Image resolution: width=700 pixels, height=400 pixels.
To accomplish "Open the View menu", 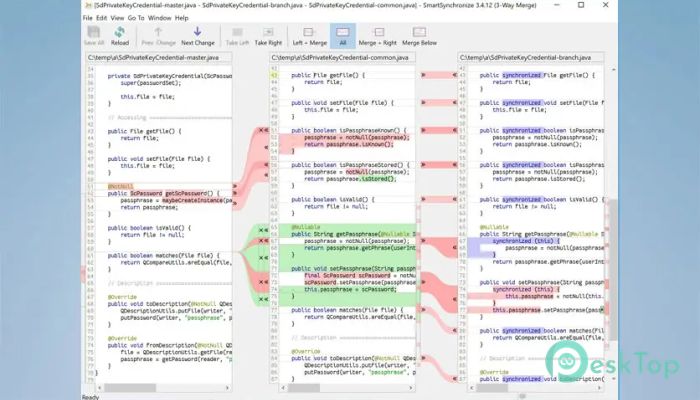I will [117, 18].
